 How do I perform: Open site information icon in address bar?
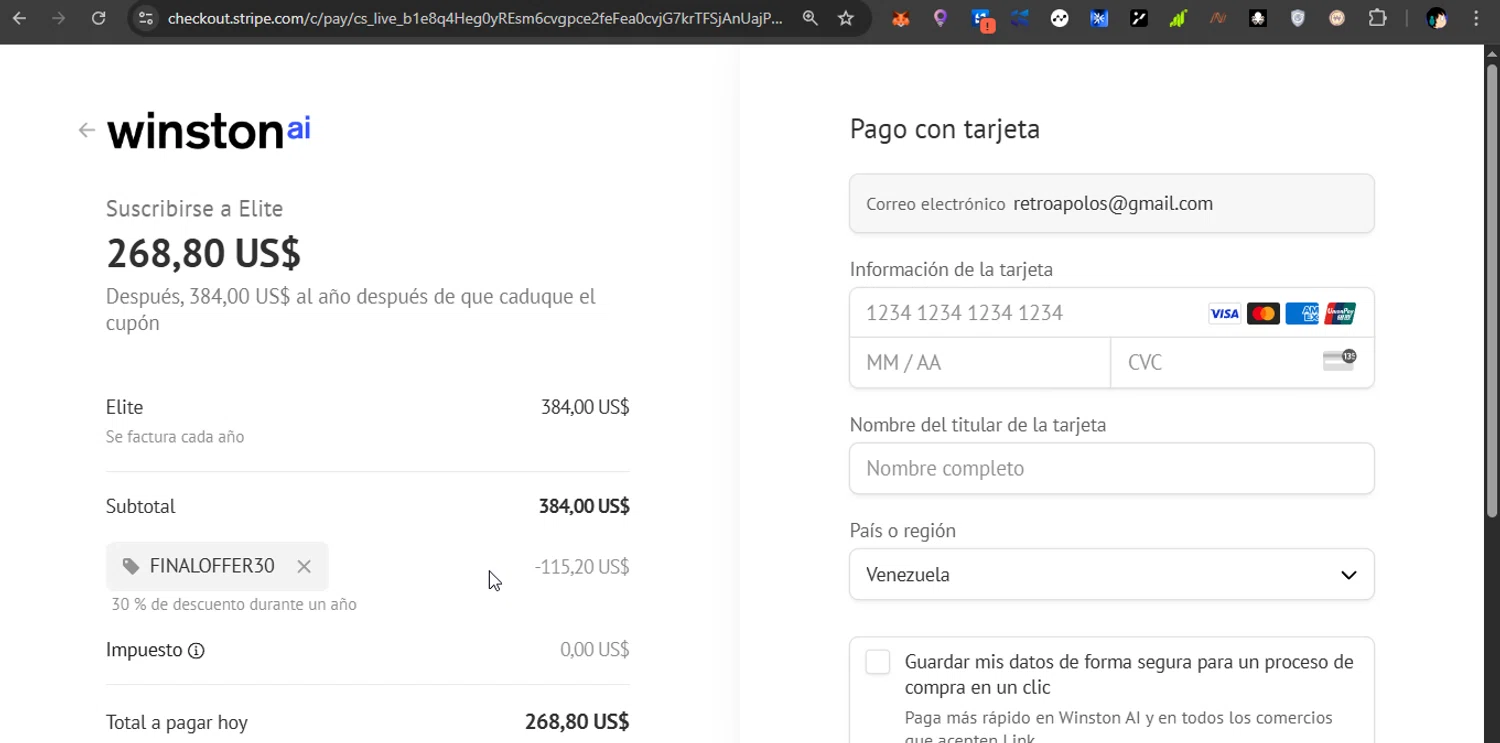coord(146,18)
